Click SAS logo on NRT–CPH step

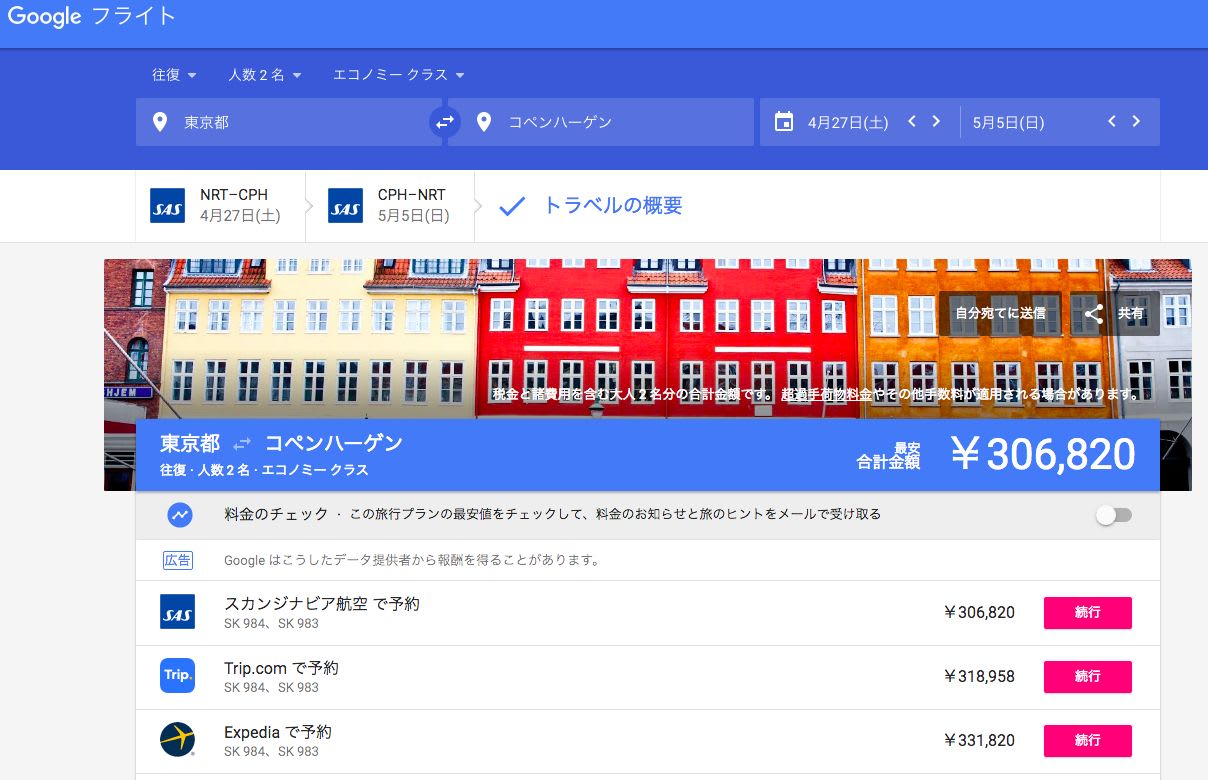(167, 205)
